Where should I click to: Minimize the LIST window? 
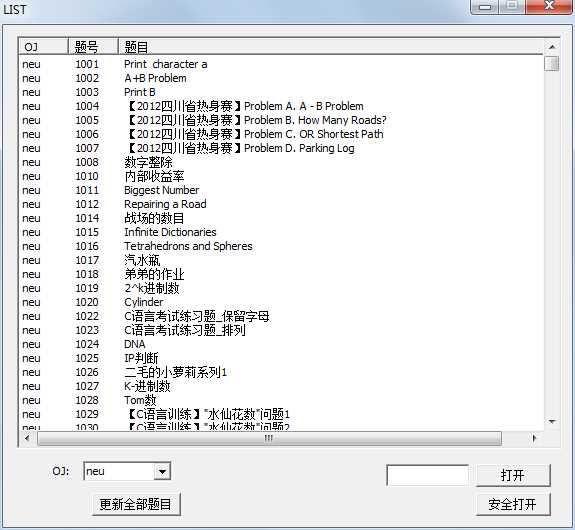coord(485,7)
